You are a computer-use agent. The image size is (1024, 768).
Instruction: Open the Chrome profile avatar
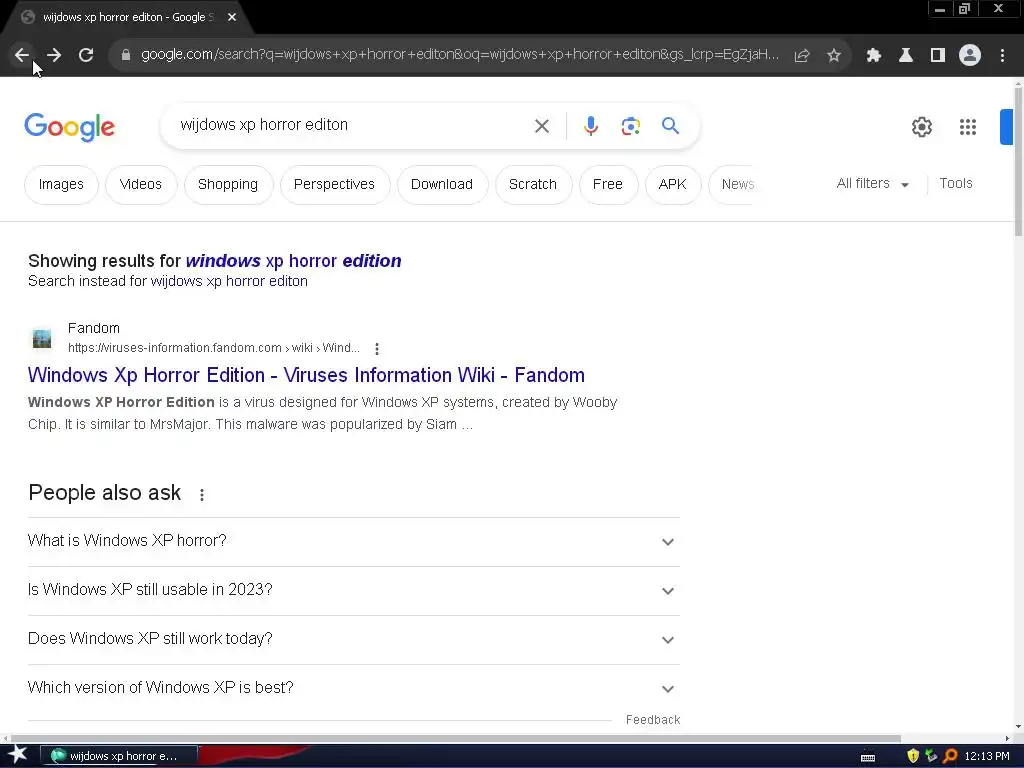(x=970, y=56)
